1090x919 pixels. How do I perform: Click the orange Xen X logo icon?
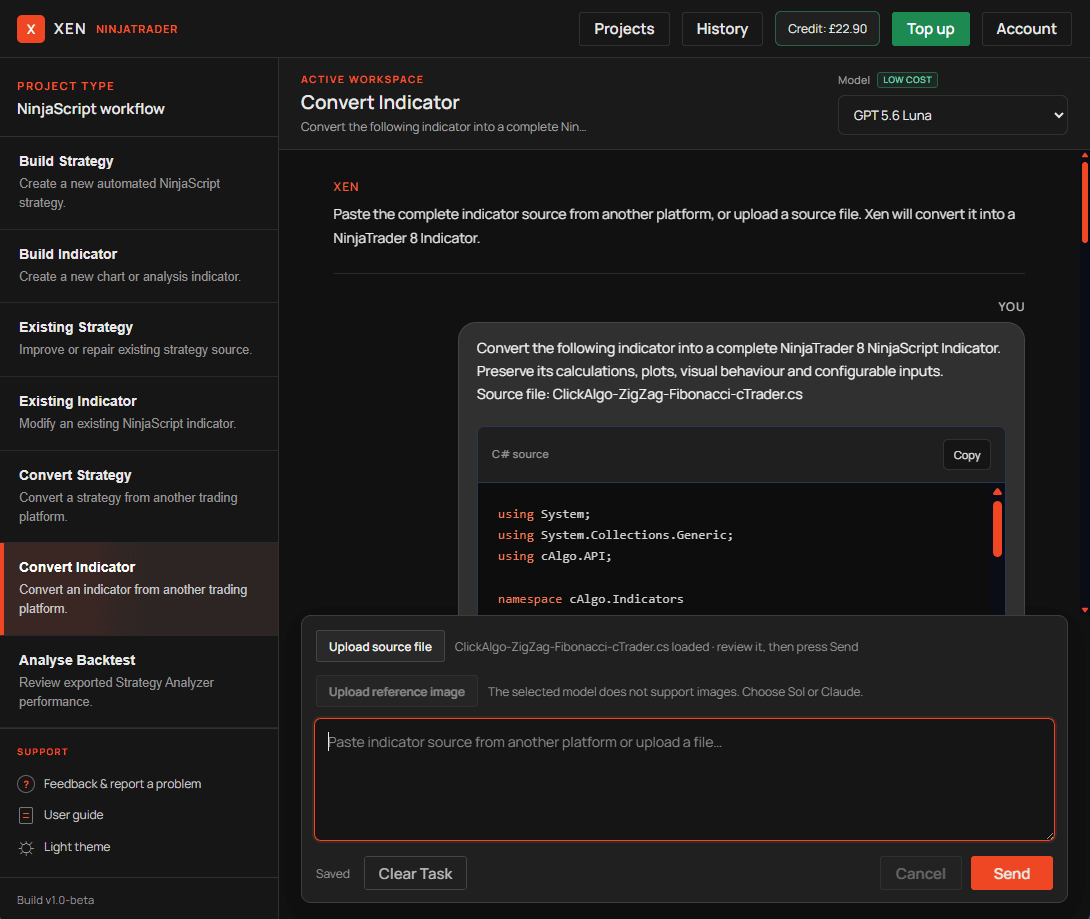pyautogui.click(x=31, y=29)
